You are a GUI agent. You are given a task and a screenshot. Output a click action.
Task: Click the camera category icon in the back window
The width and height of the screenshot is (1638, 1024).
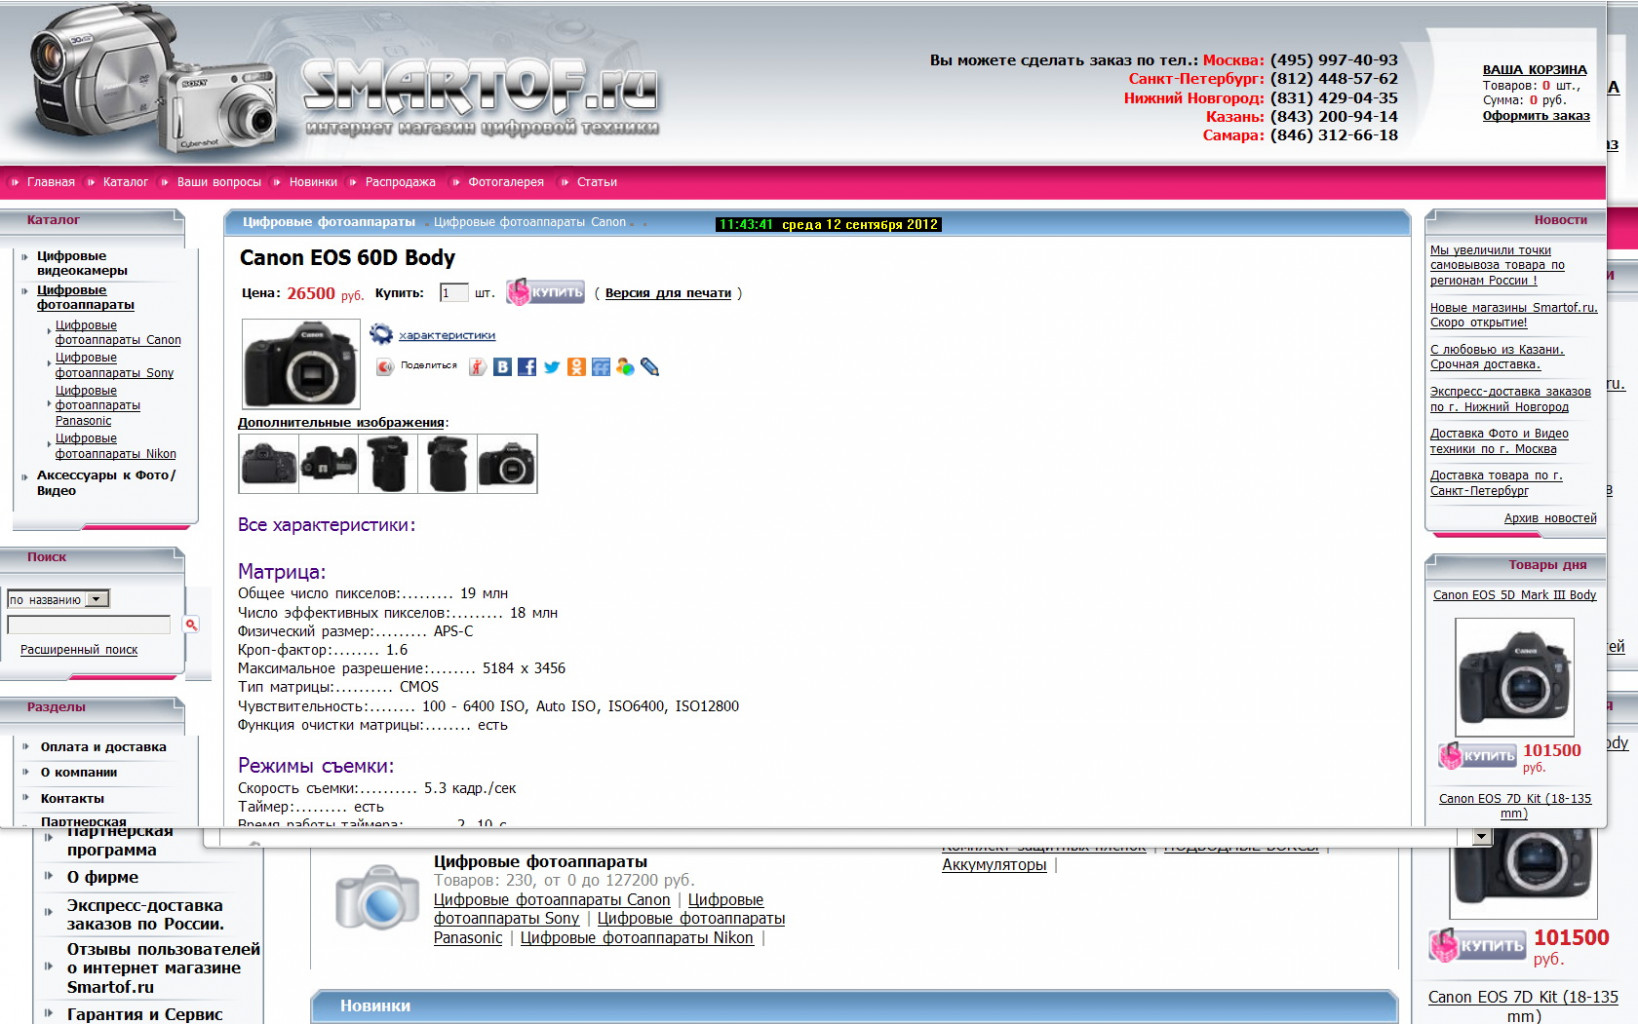[377, 897]
